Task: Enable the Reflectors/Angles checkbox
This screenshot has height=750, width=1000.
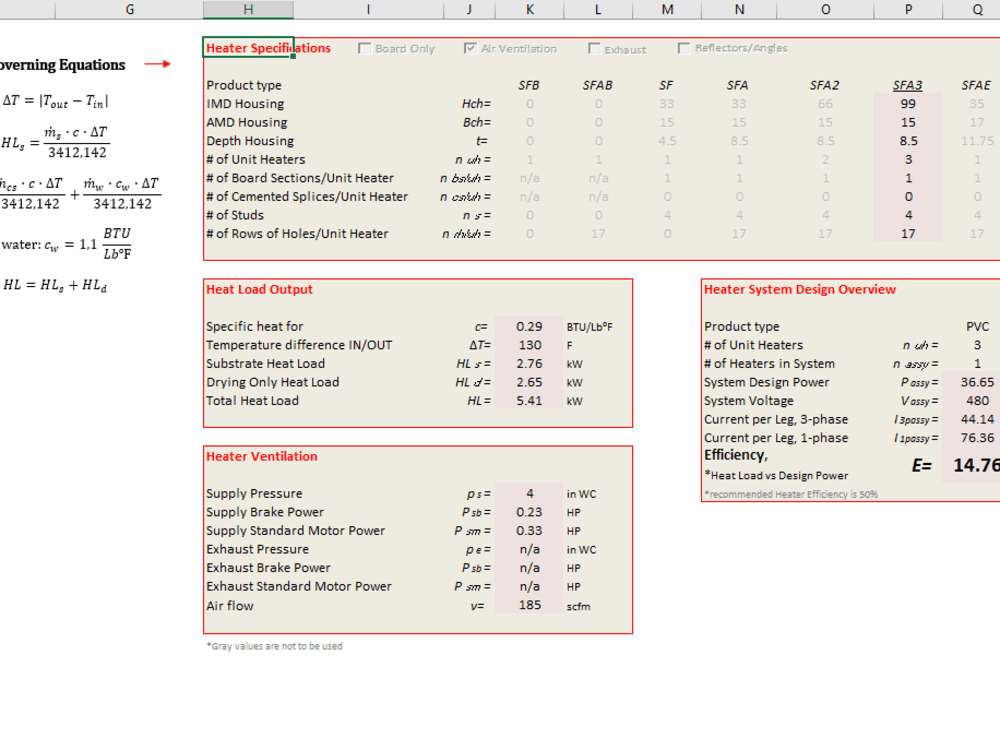Action: pyautogui.click(x=685, y=47)
